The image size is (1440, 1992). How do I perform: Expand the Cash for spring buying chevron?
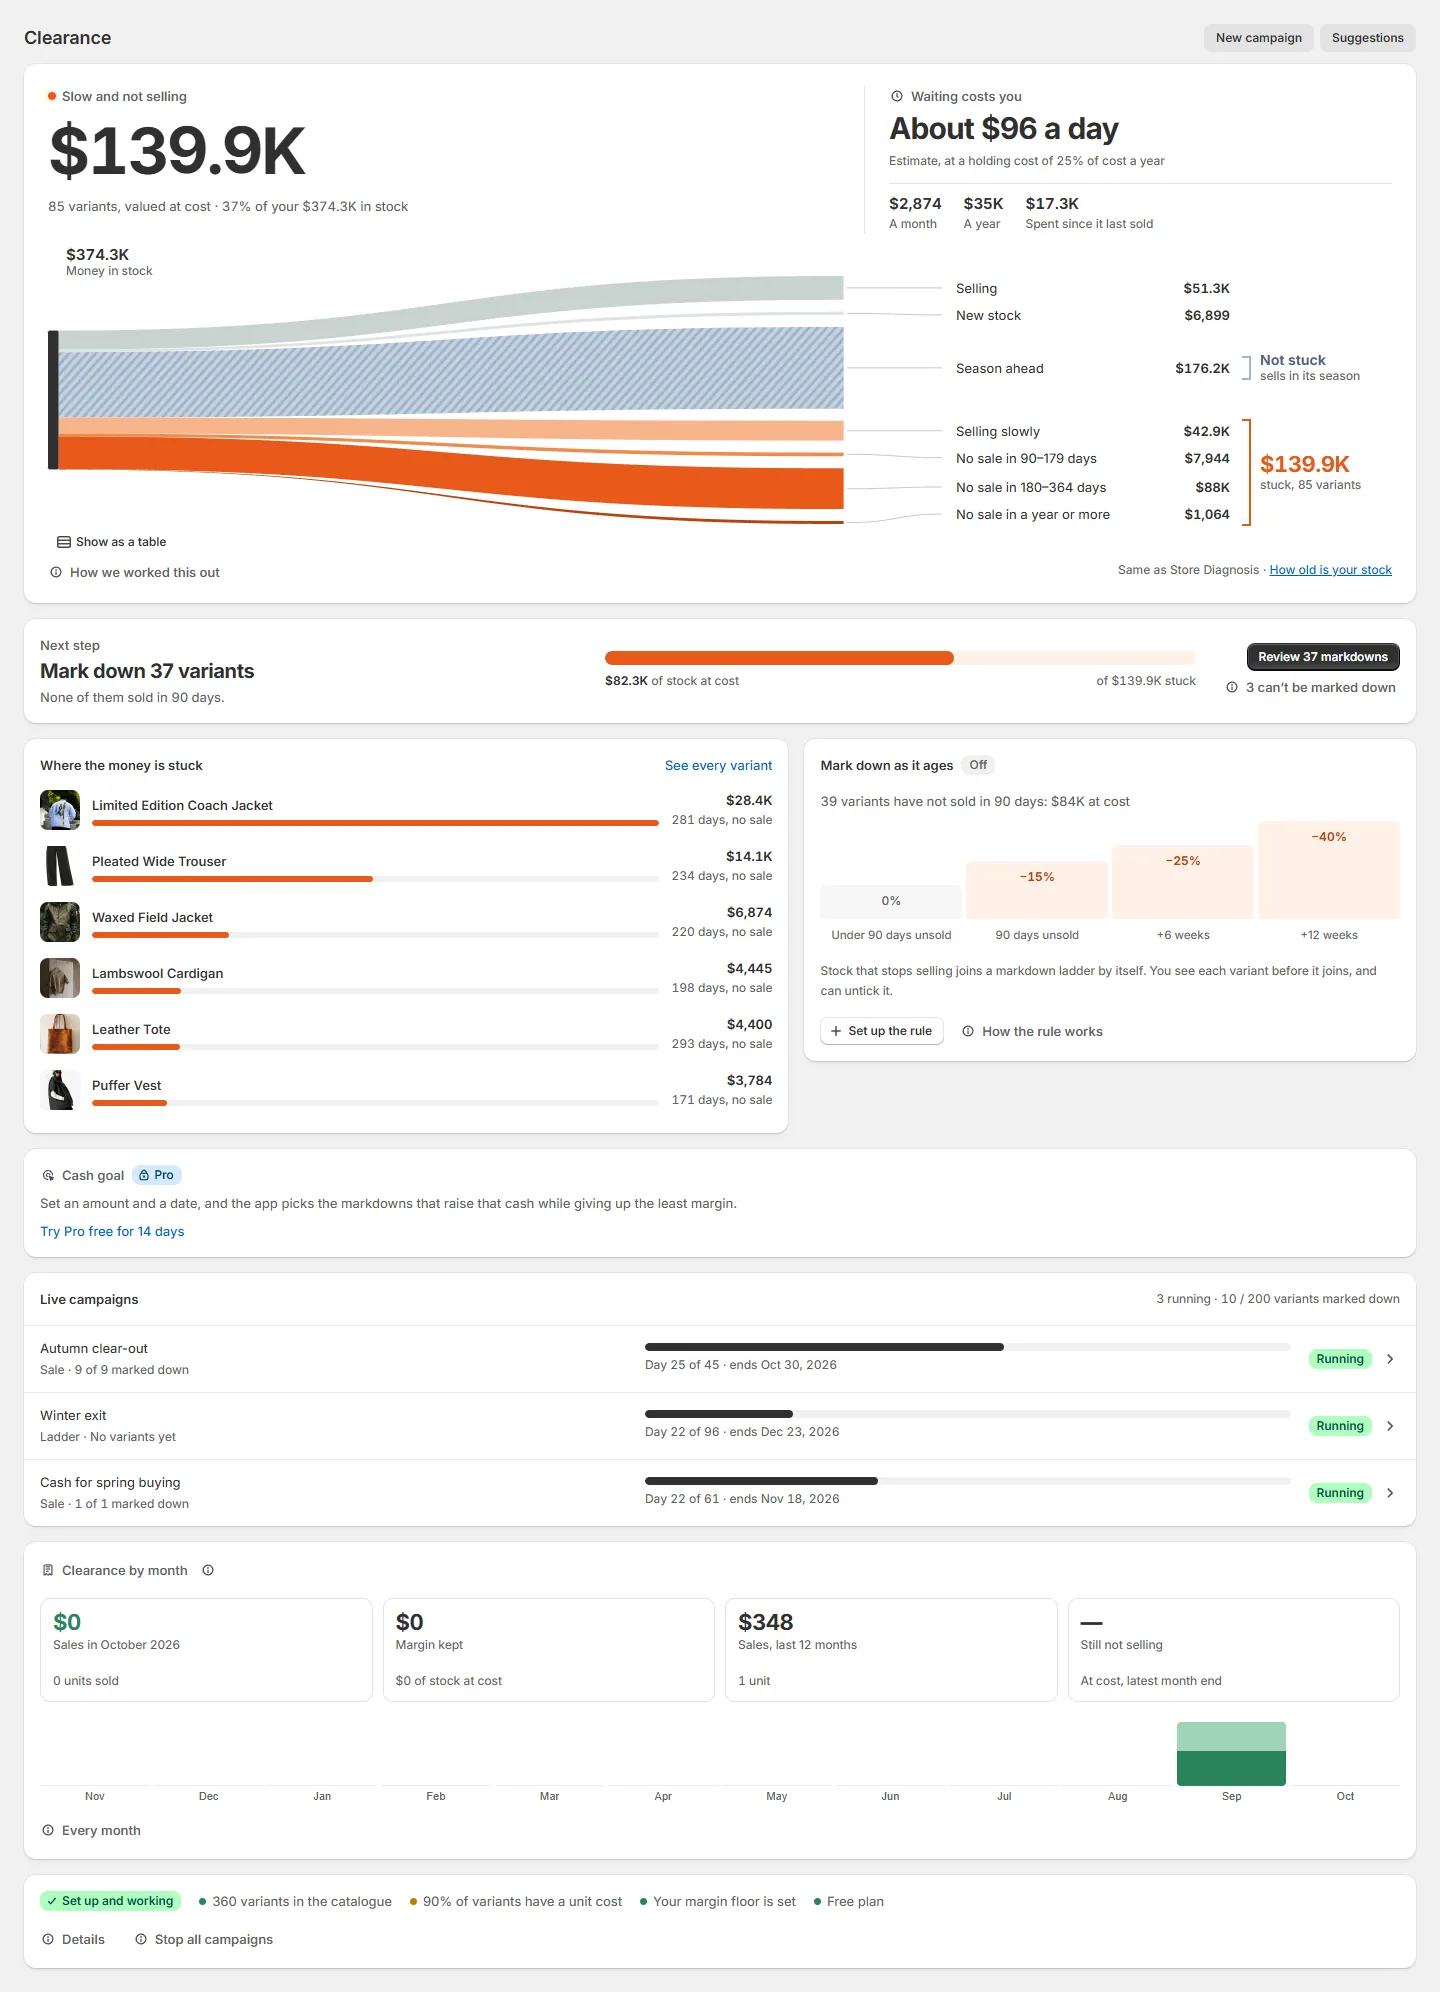click(1390, 1493)
